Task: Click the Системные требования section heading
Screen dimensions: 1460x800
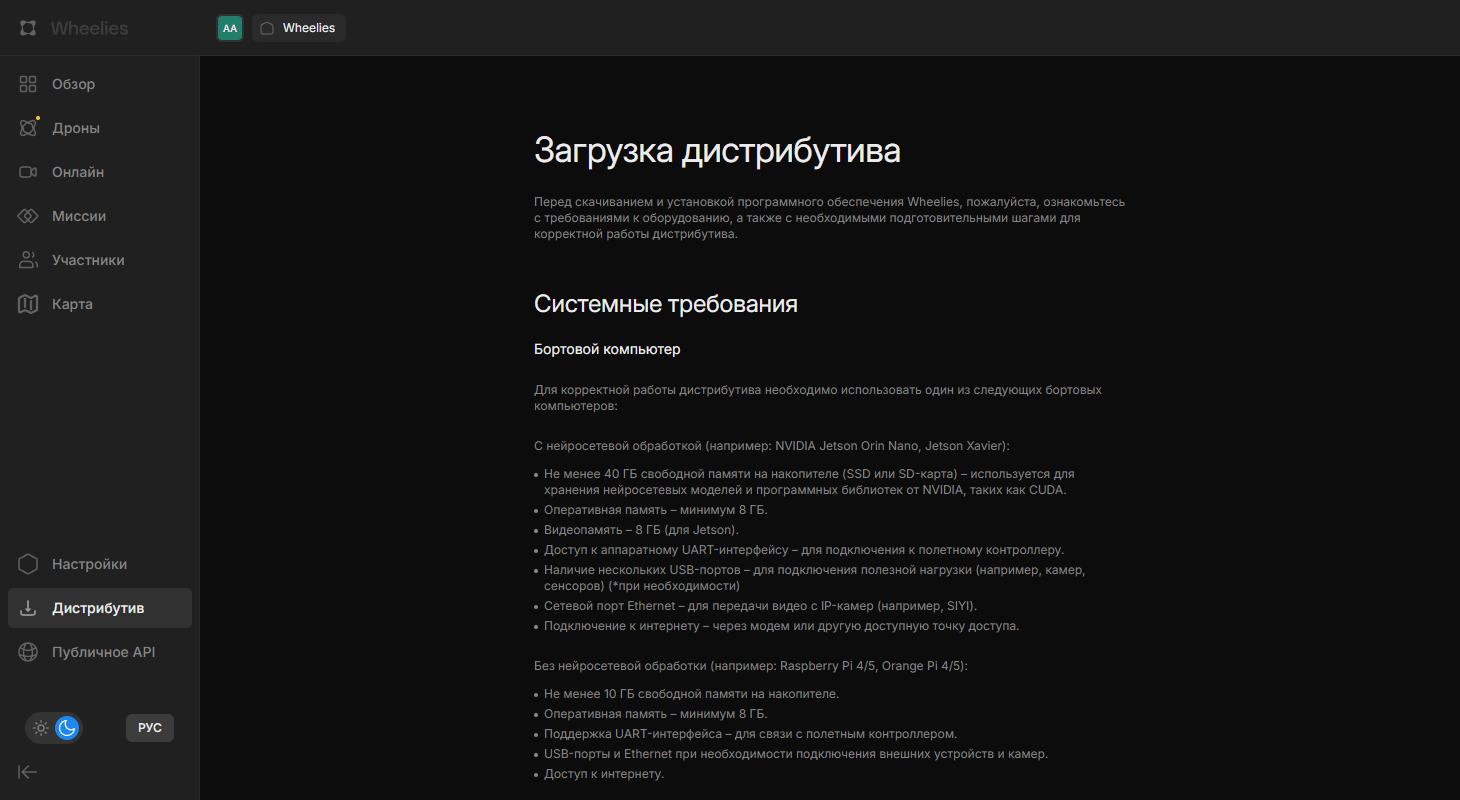Action: click(665, 304)
